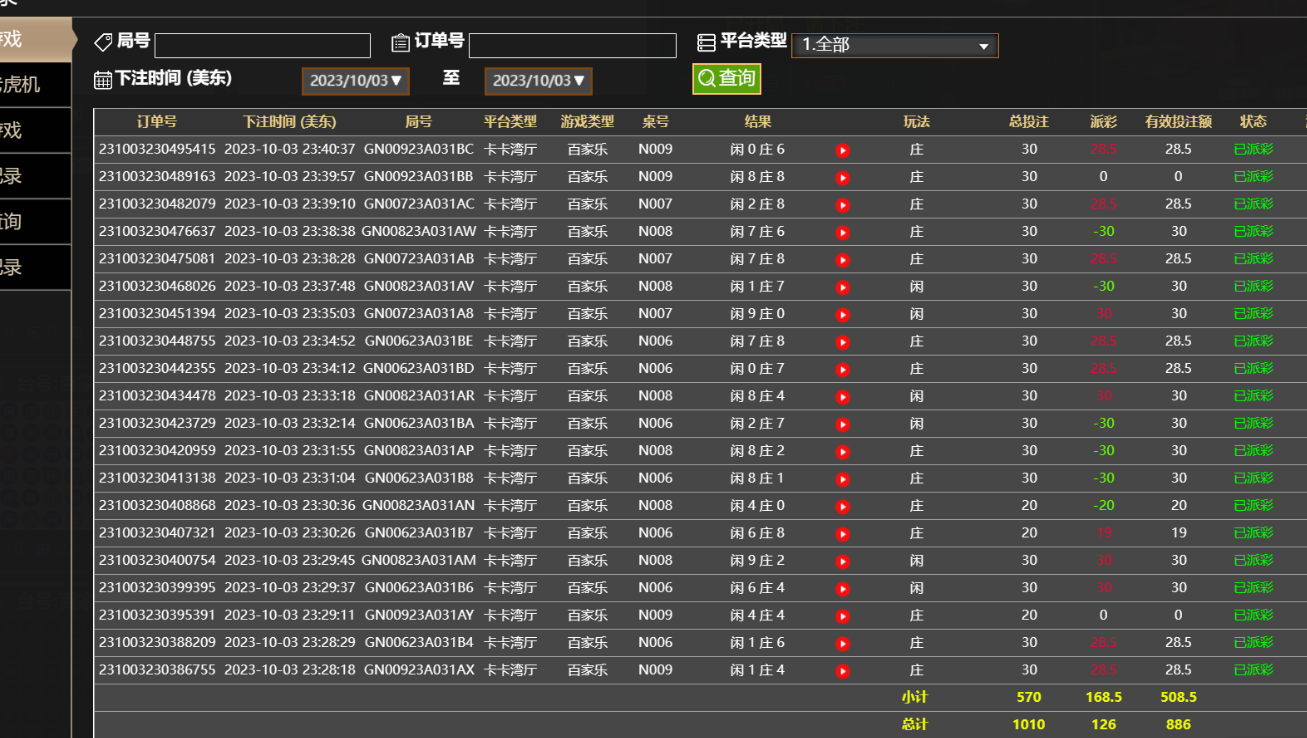Click the 玩法 column header
Image resolution: width=1307 pixels, height=738 pixels.
tap(916, 122)
